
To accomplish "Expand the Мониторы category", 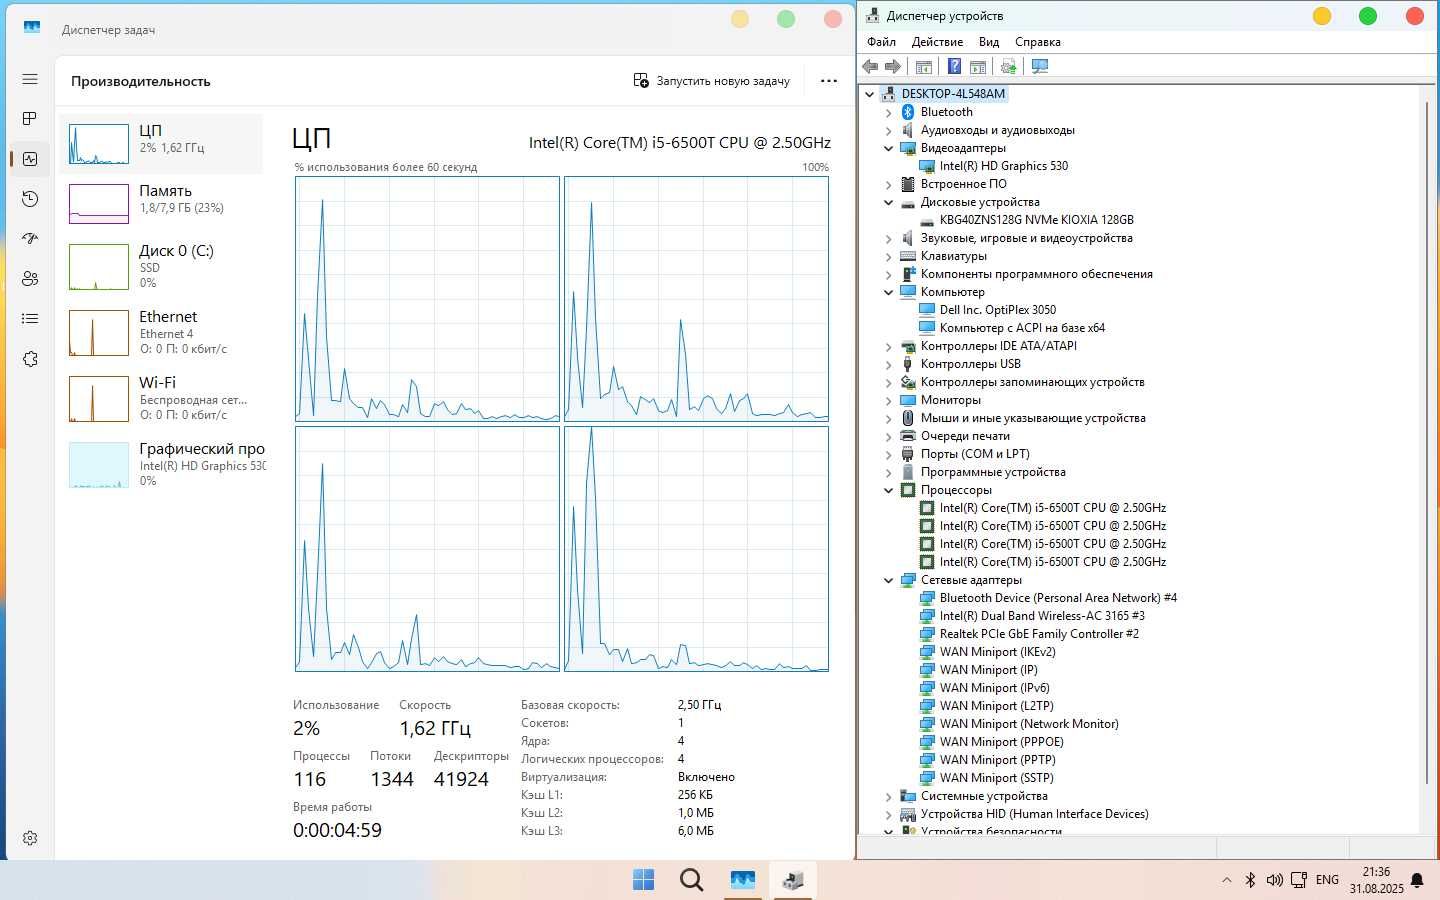I will coord(888,400).
